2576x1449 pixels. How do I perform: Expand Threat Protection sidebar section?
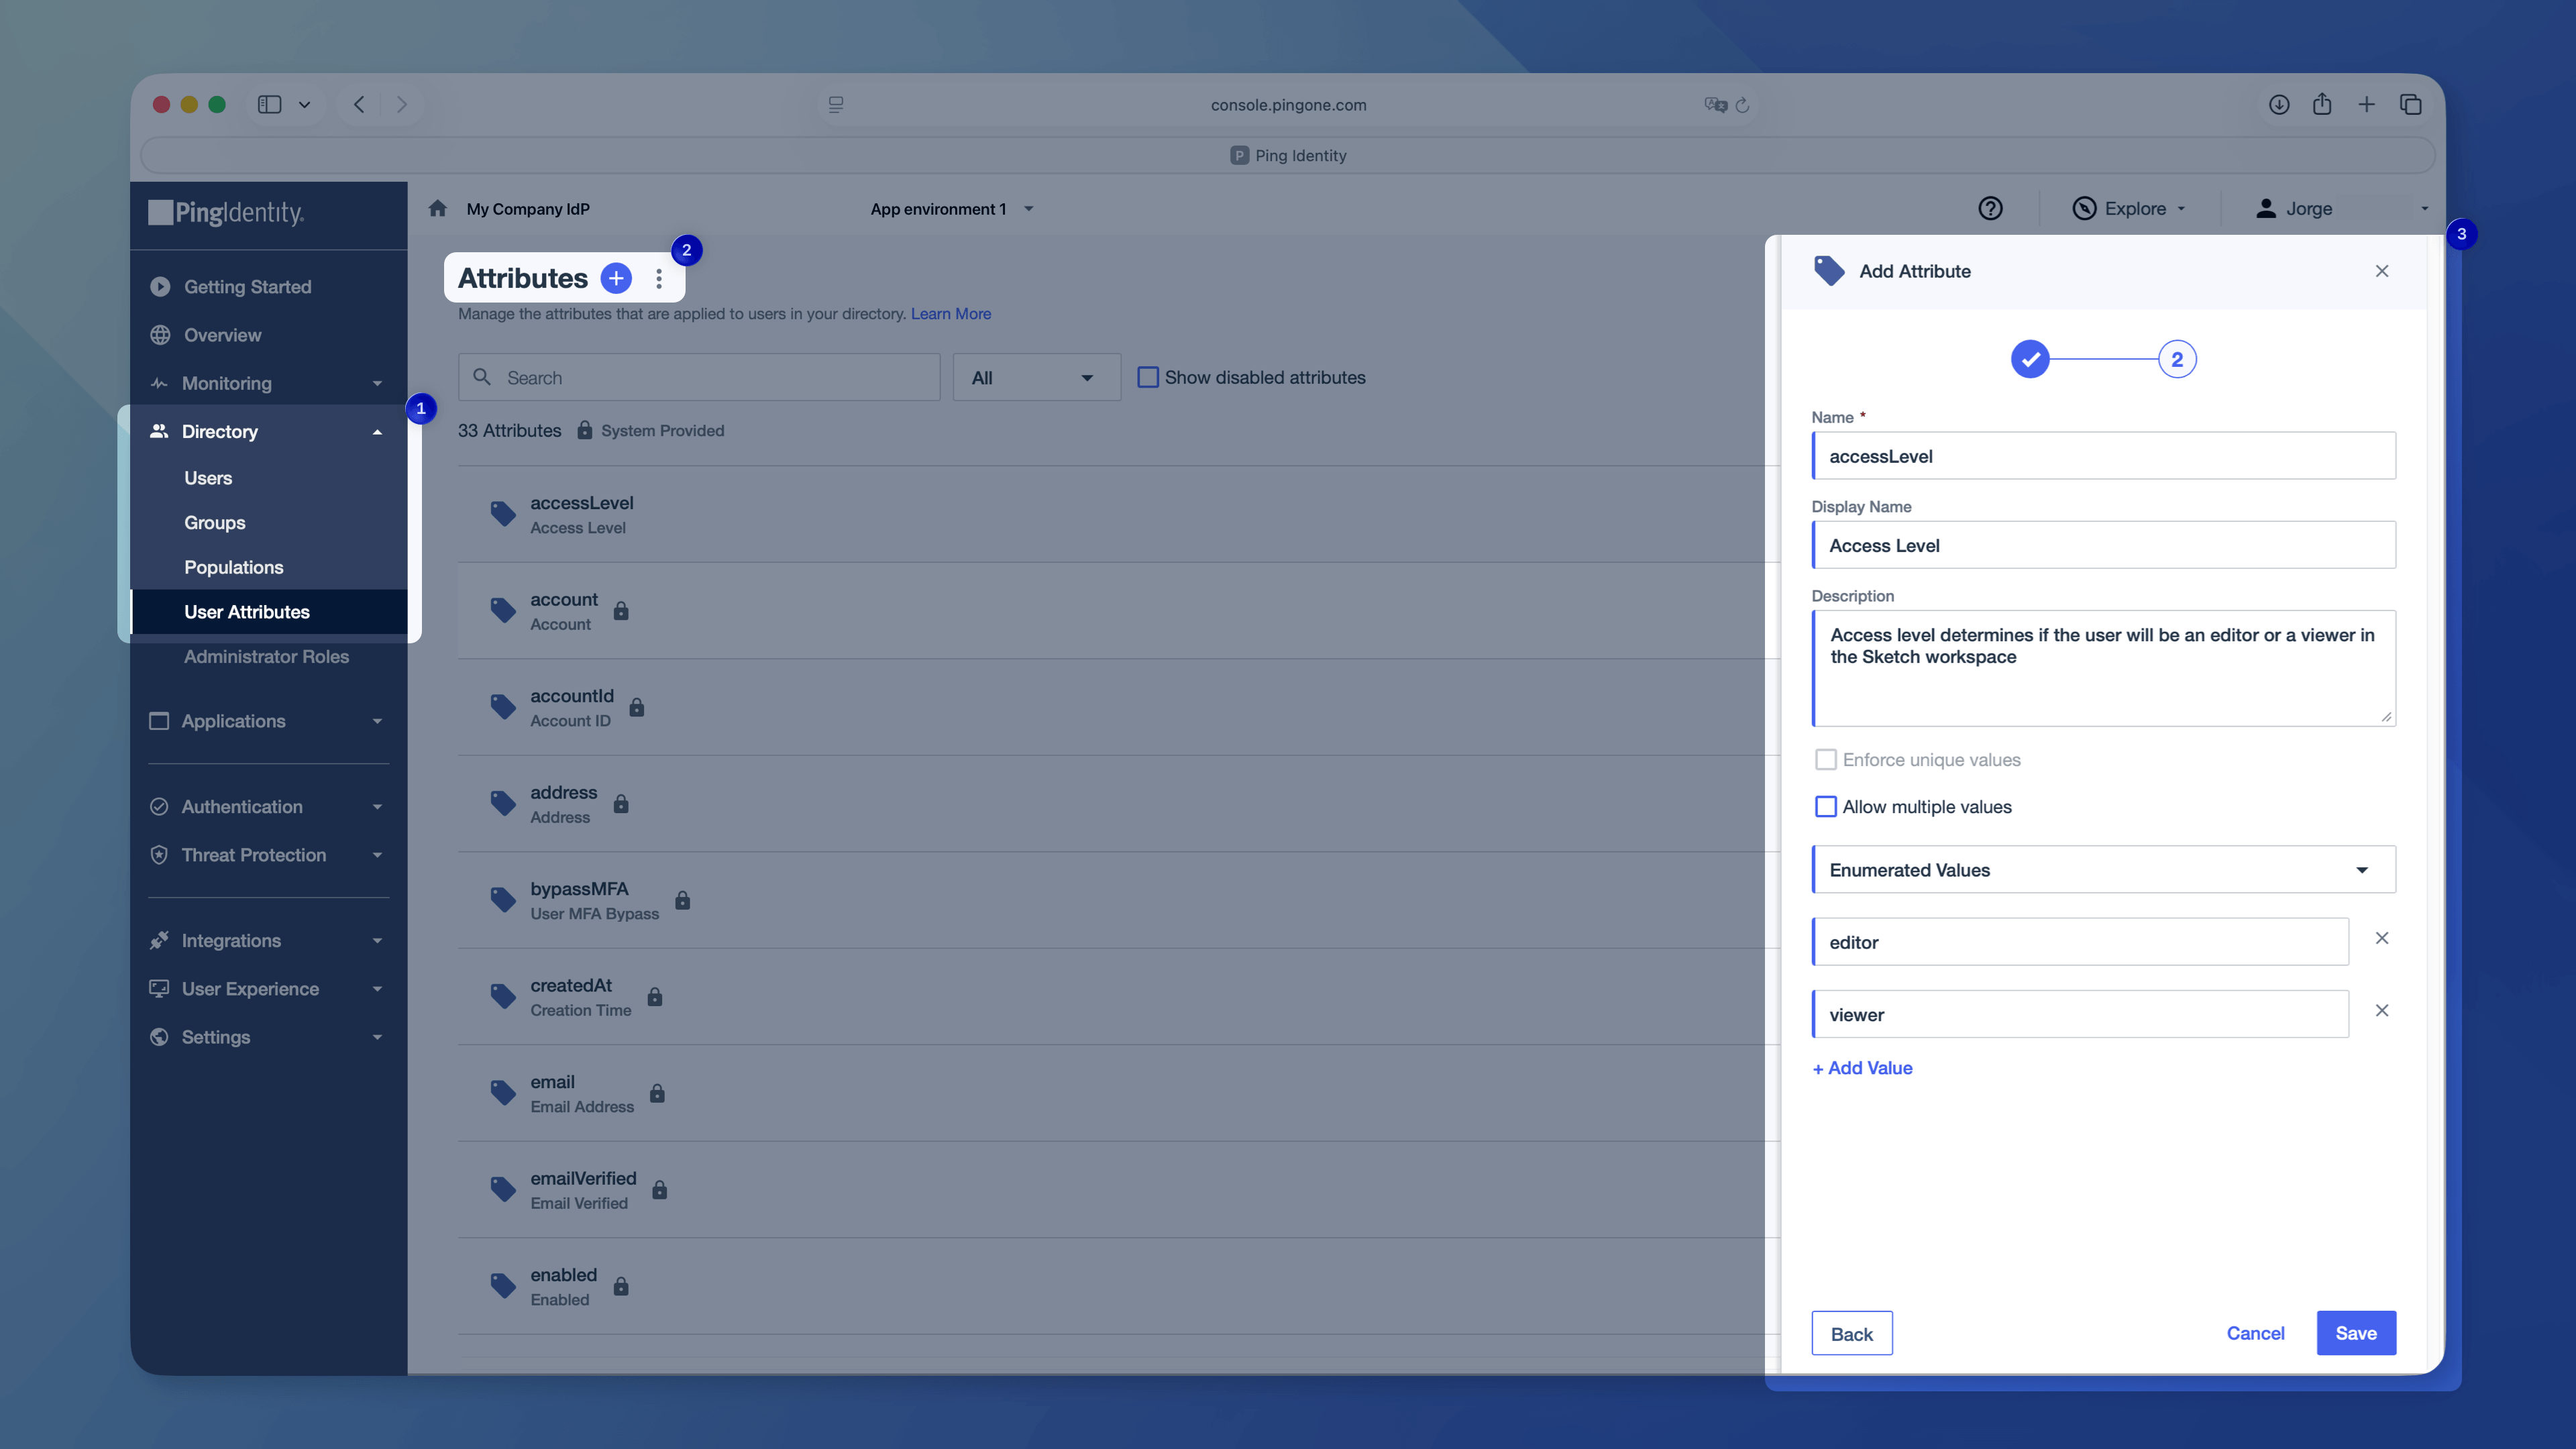click(x=268, y=855)
